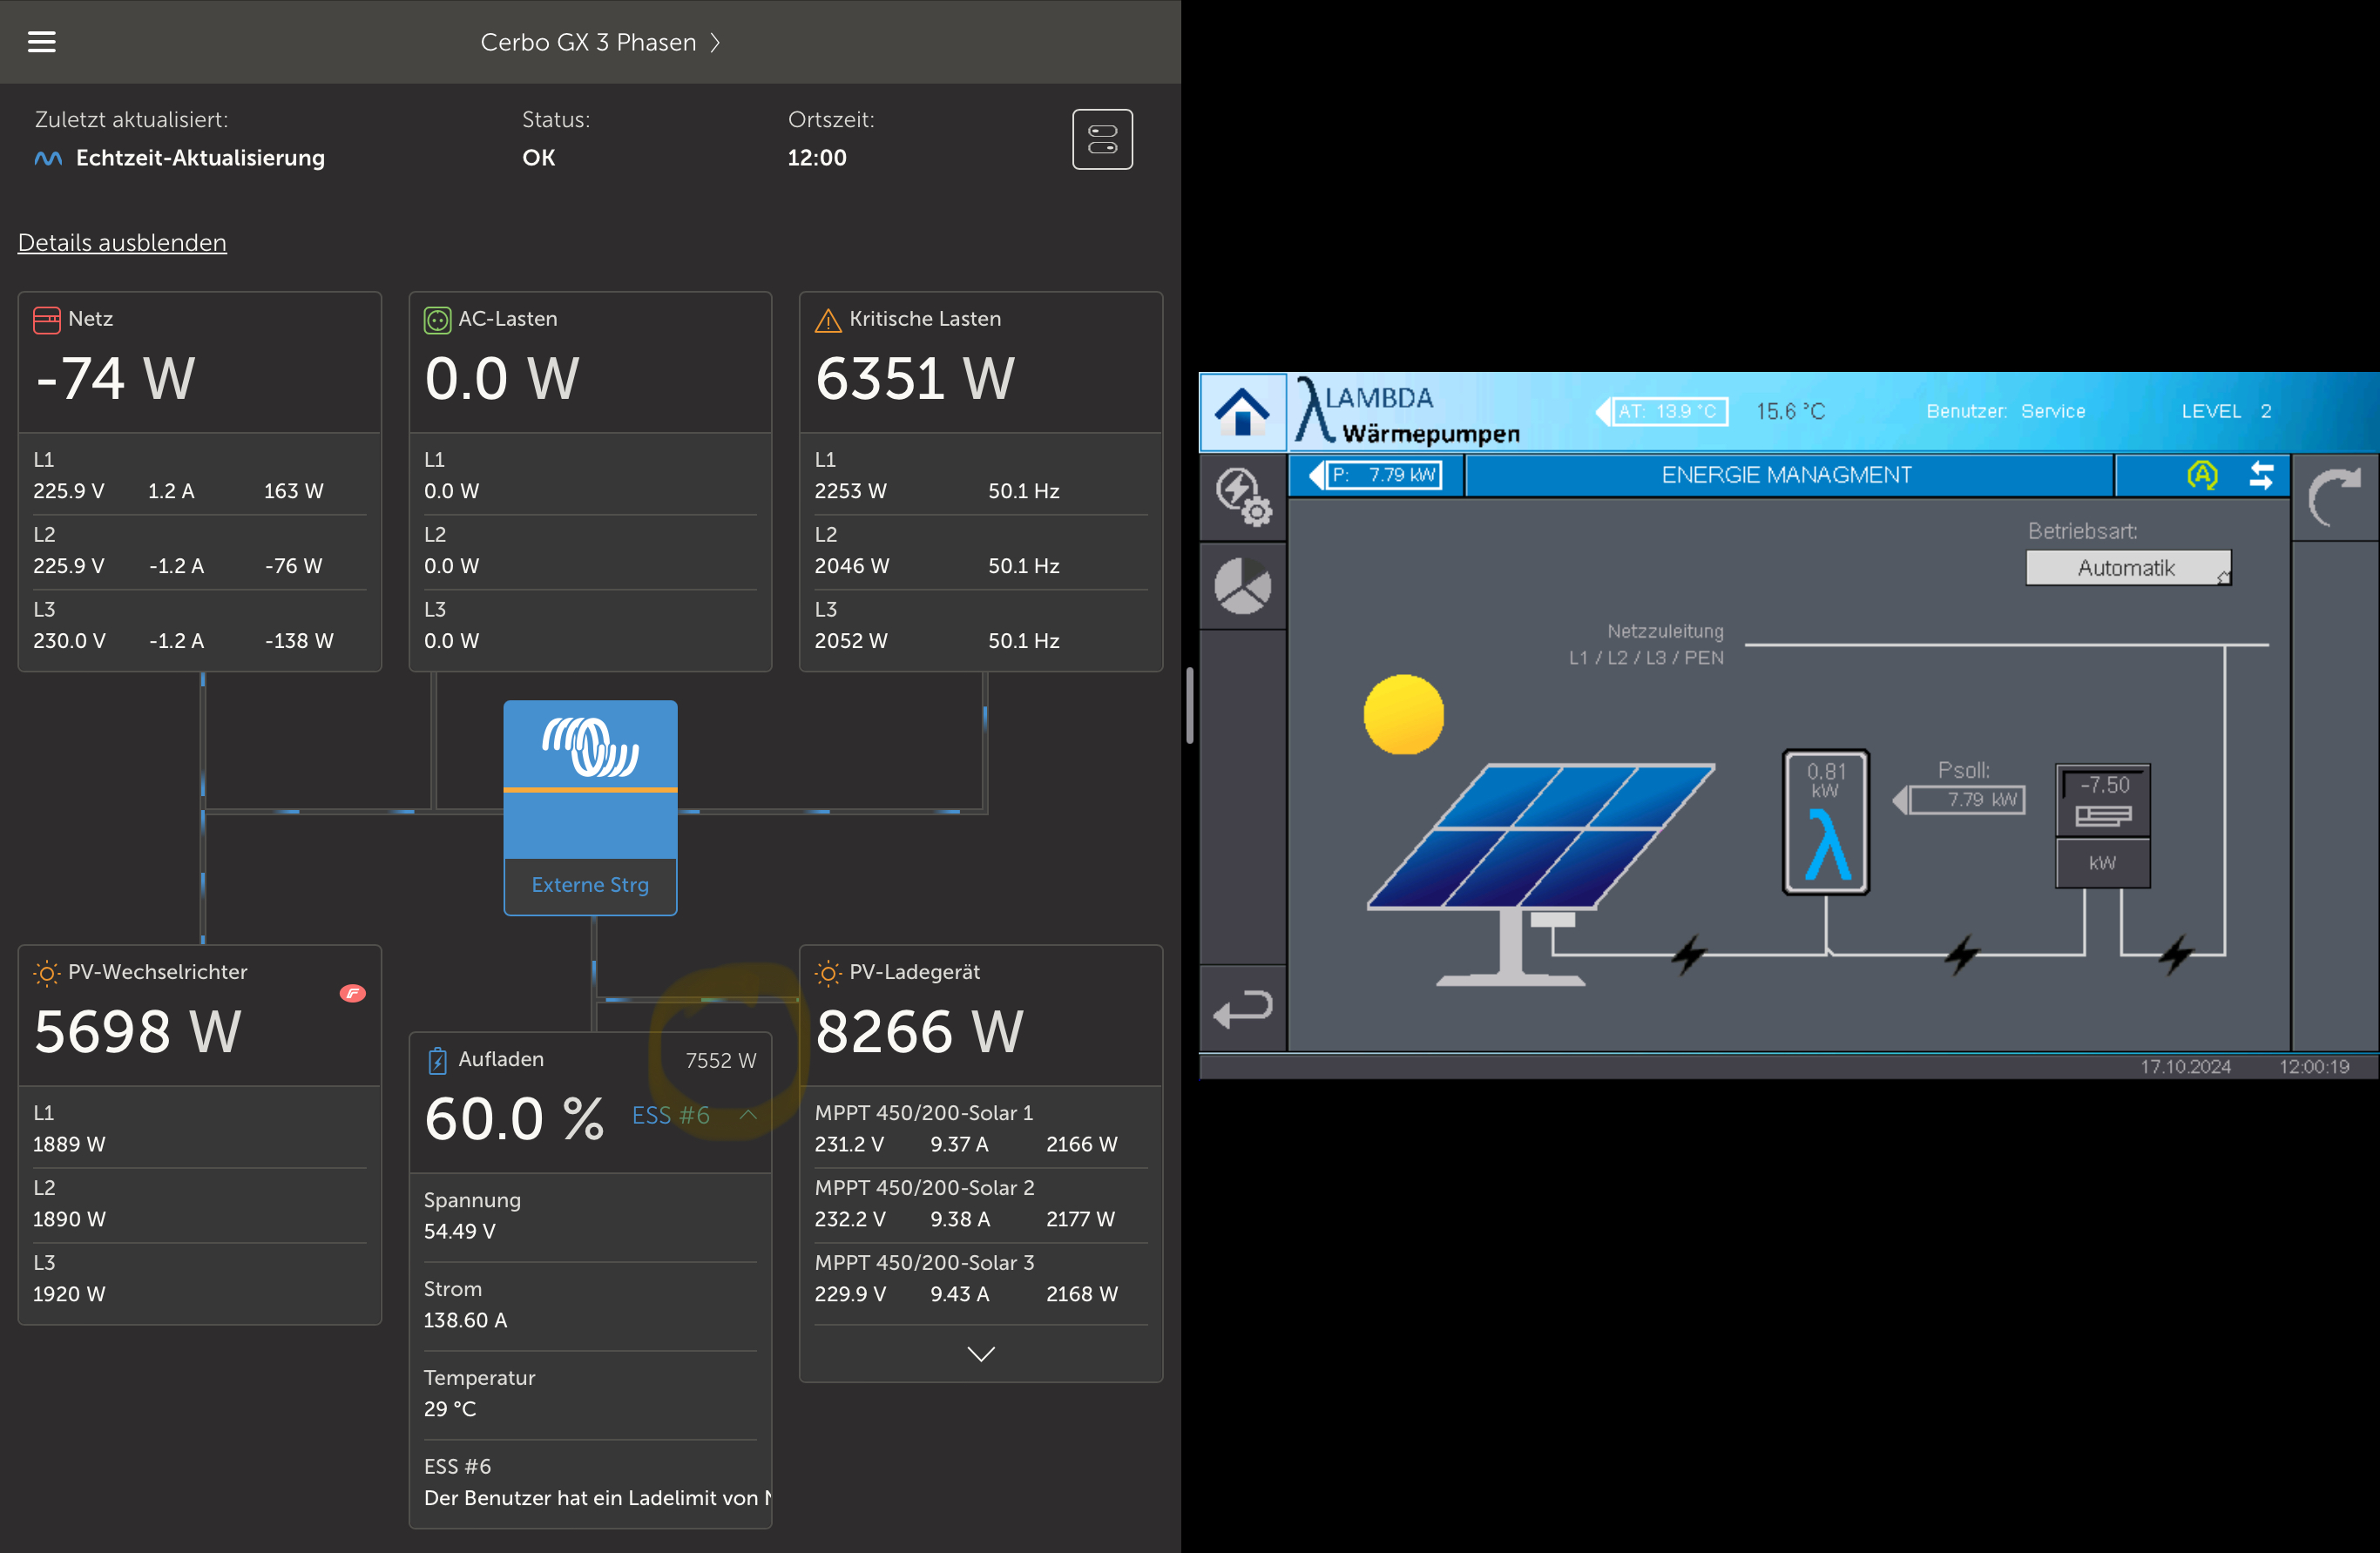This screenshot has height=1553, width=2380.
Task: Open the controls switch button near Ortszeit
Action: [x=1102, y=139]
